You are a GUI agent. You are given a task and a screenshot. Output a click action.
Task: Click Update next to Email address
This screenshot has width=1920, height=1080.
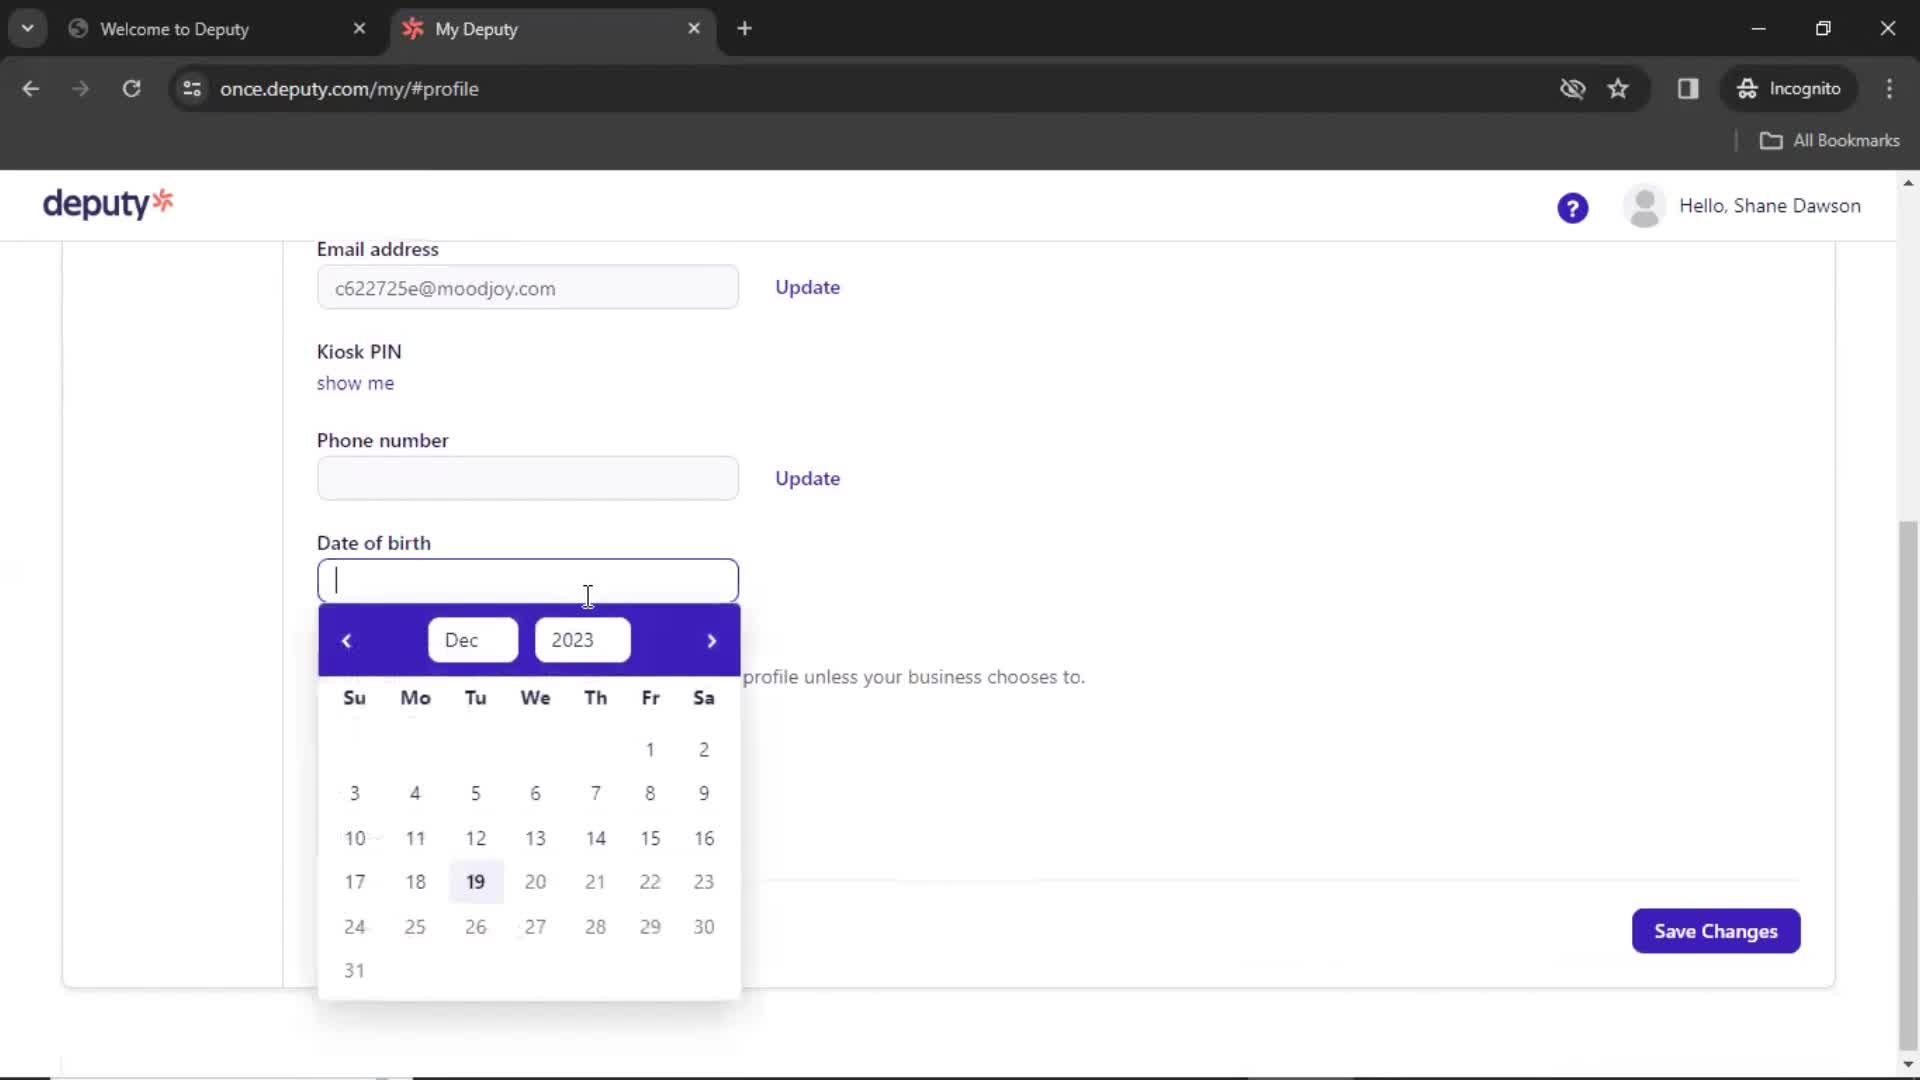[x=807, y=286]
